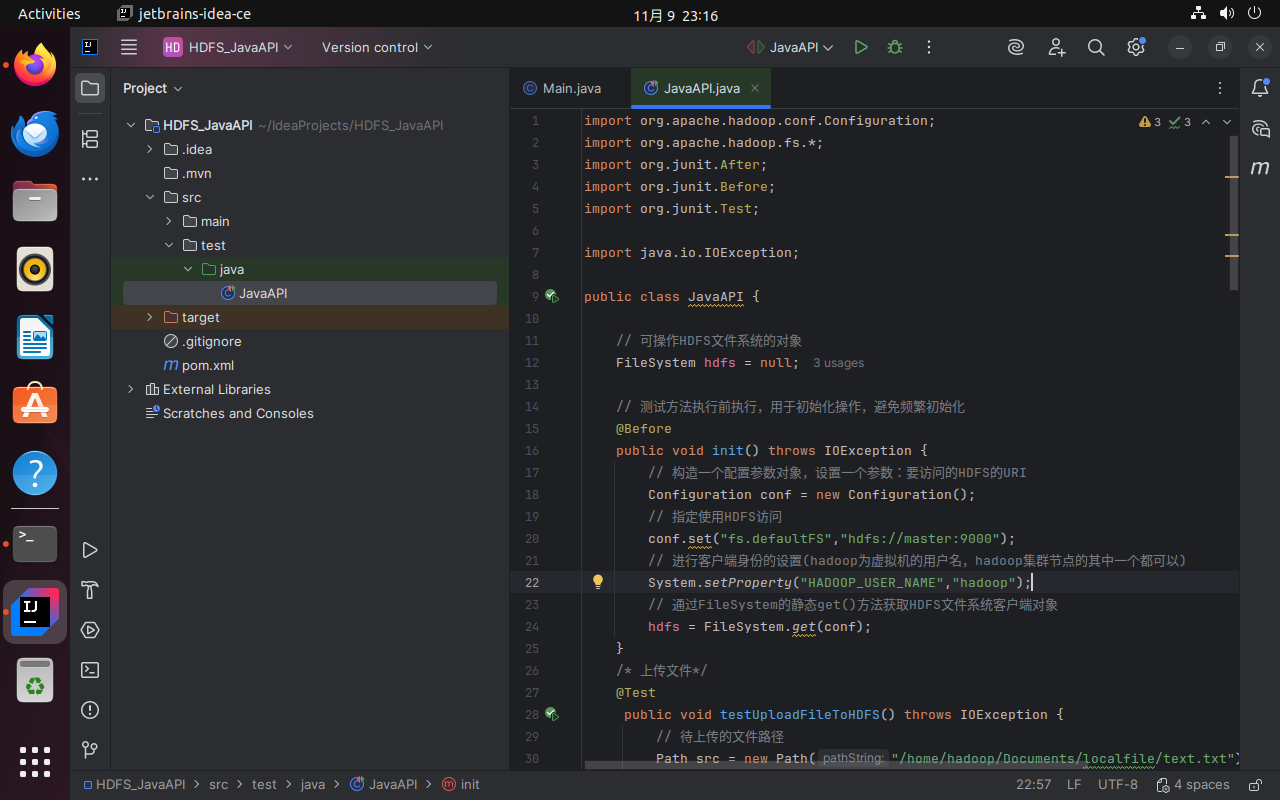This screenshot has height=800, width=1280.
Task: Jump to next highlighted error arrow
Action: 1227,122
